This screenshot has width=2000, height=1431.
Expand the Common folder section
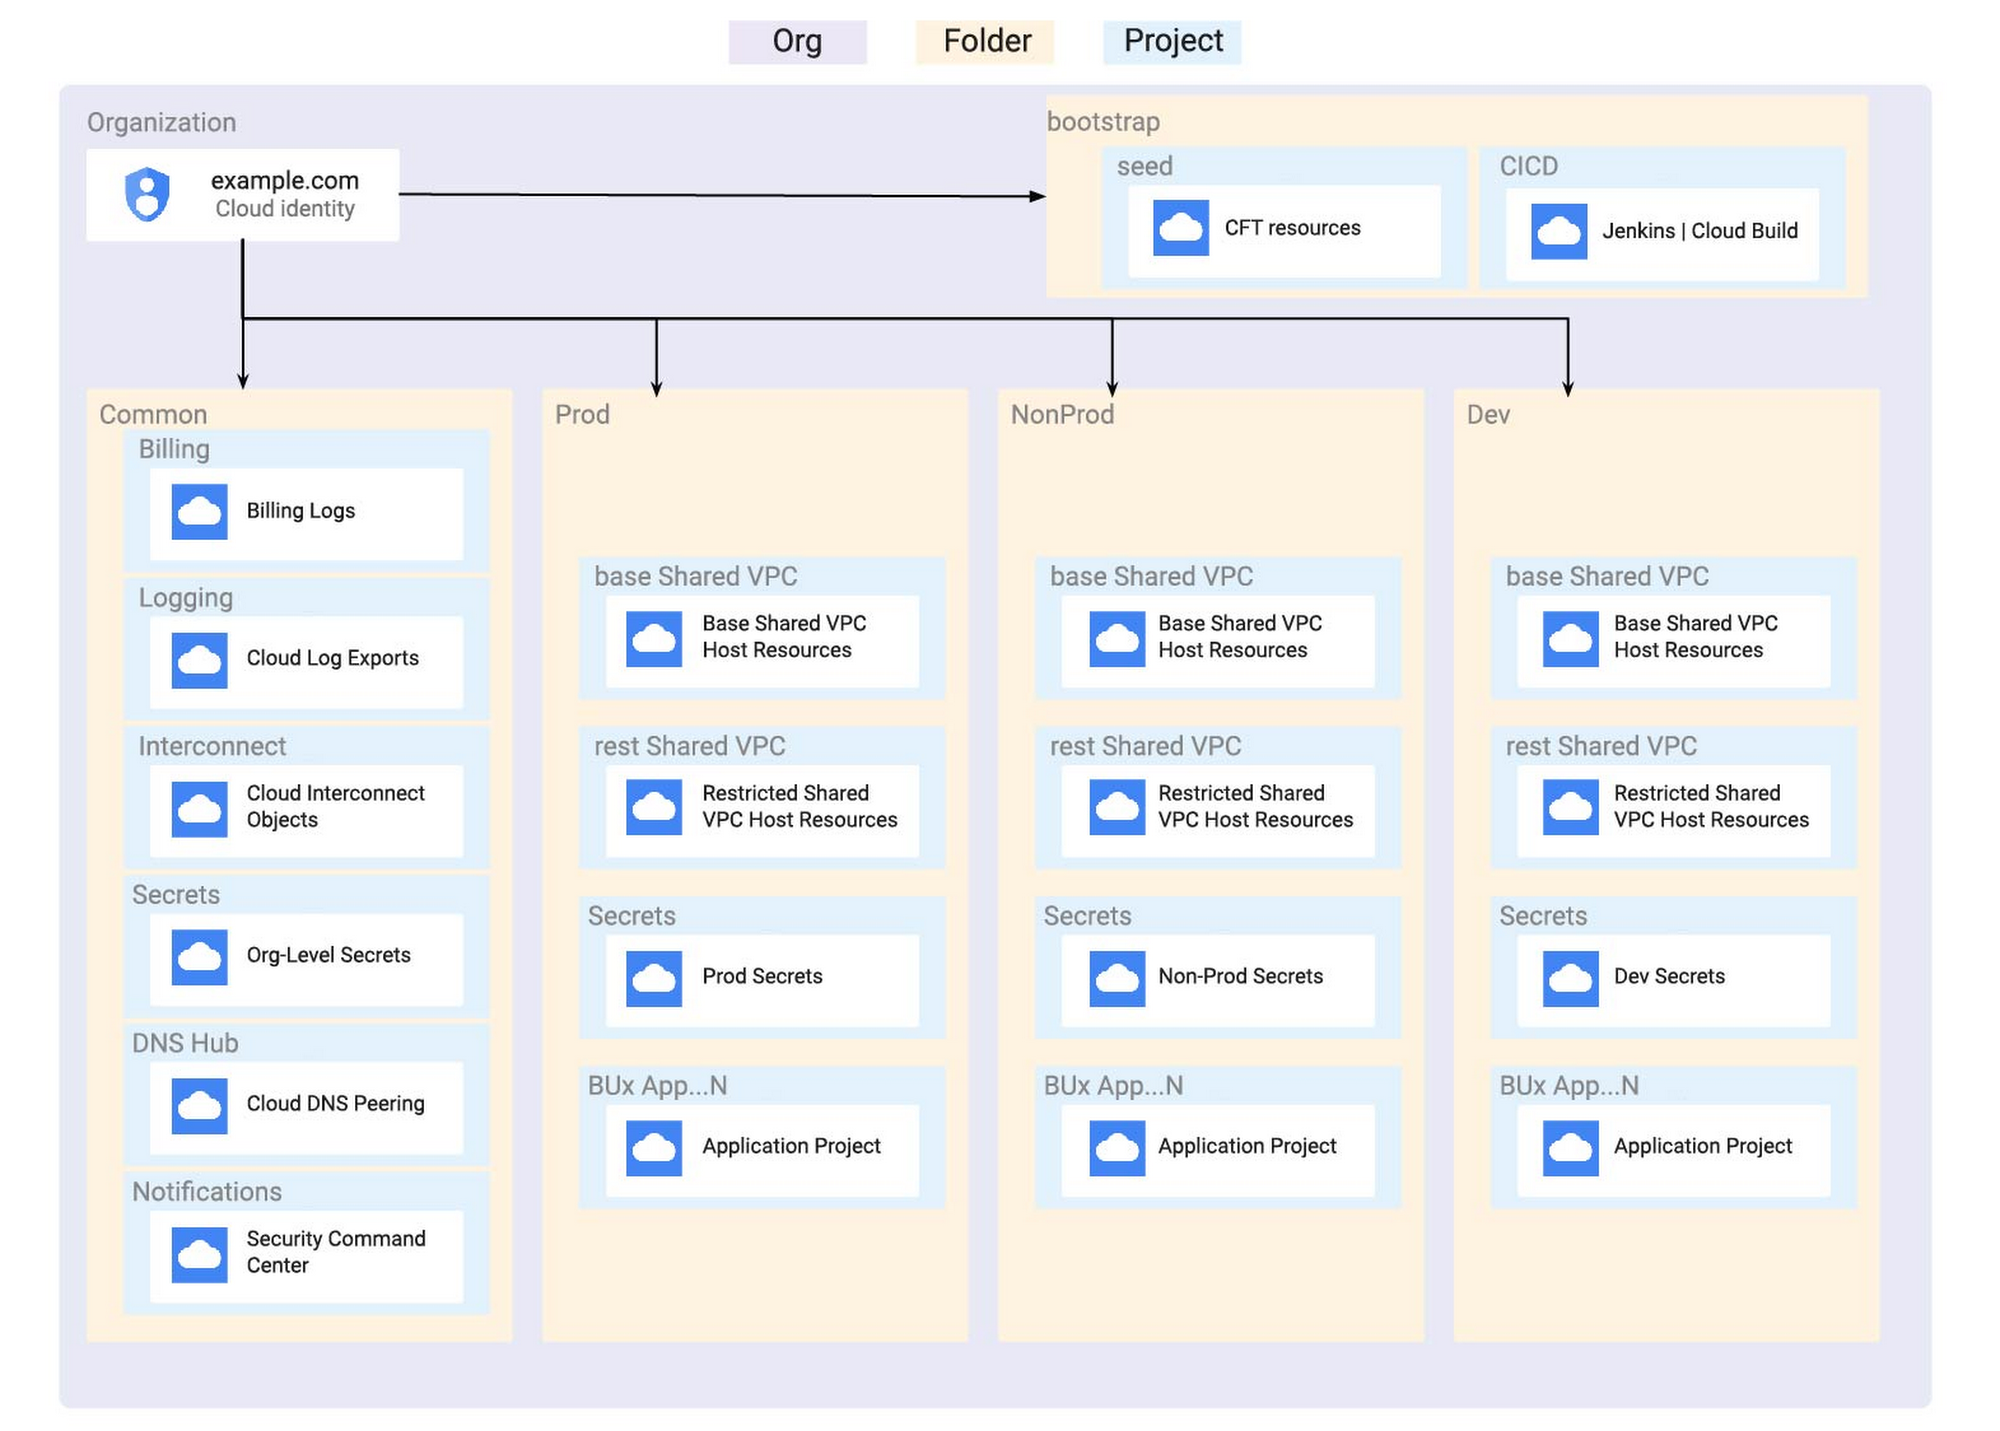(x=152, y=414)
